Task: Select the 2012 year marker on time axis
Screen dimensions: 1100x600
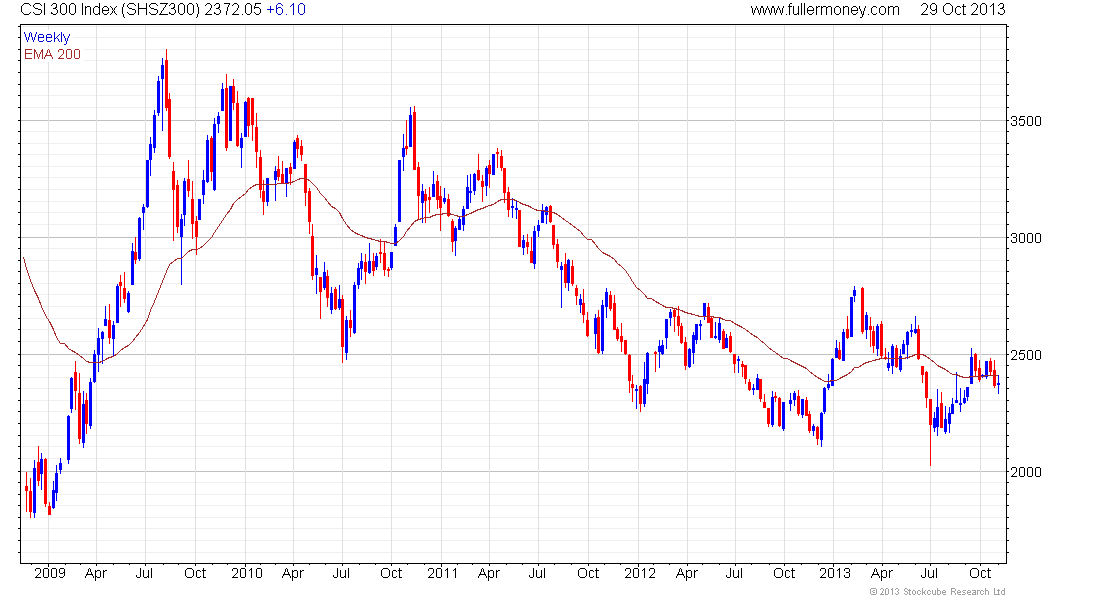Action: [x=639, y=573]
